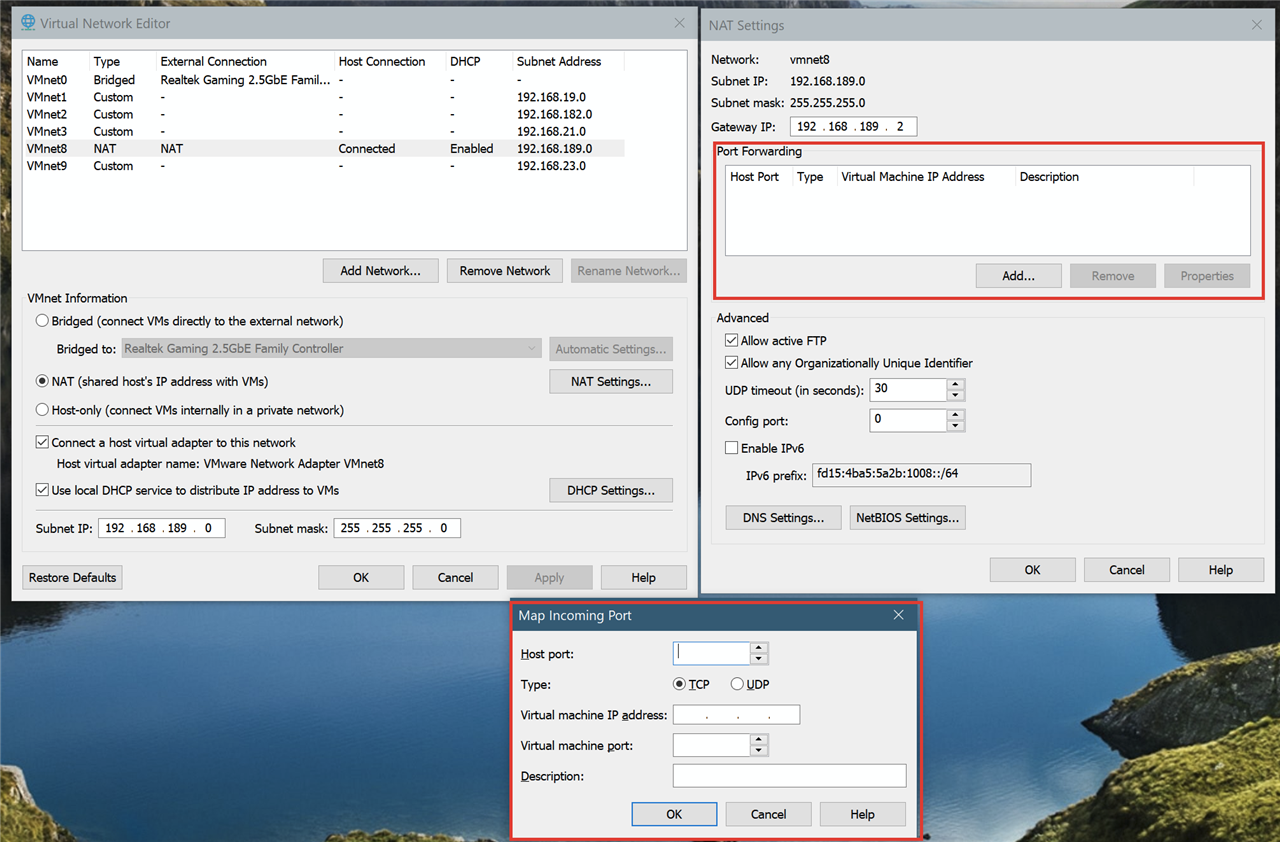Click Add Network button

pyautogui.click(x=380, y=271)
